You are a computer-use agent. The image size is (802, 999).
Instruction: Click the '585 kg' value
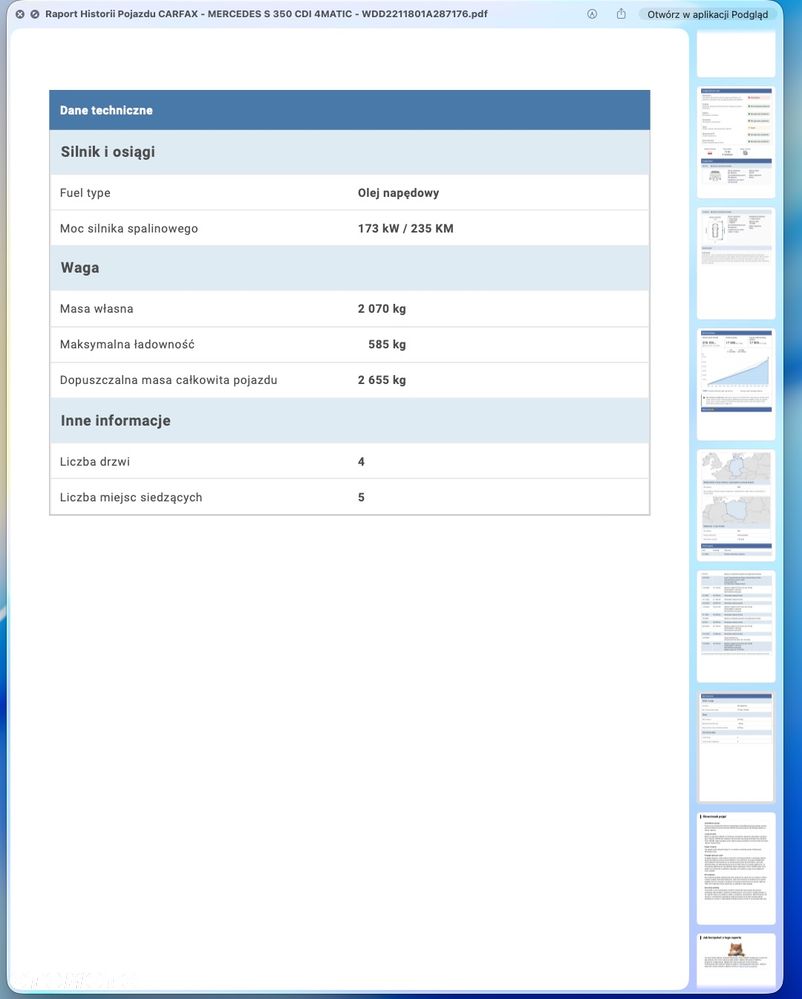point(387,345)
